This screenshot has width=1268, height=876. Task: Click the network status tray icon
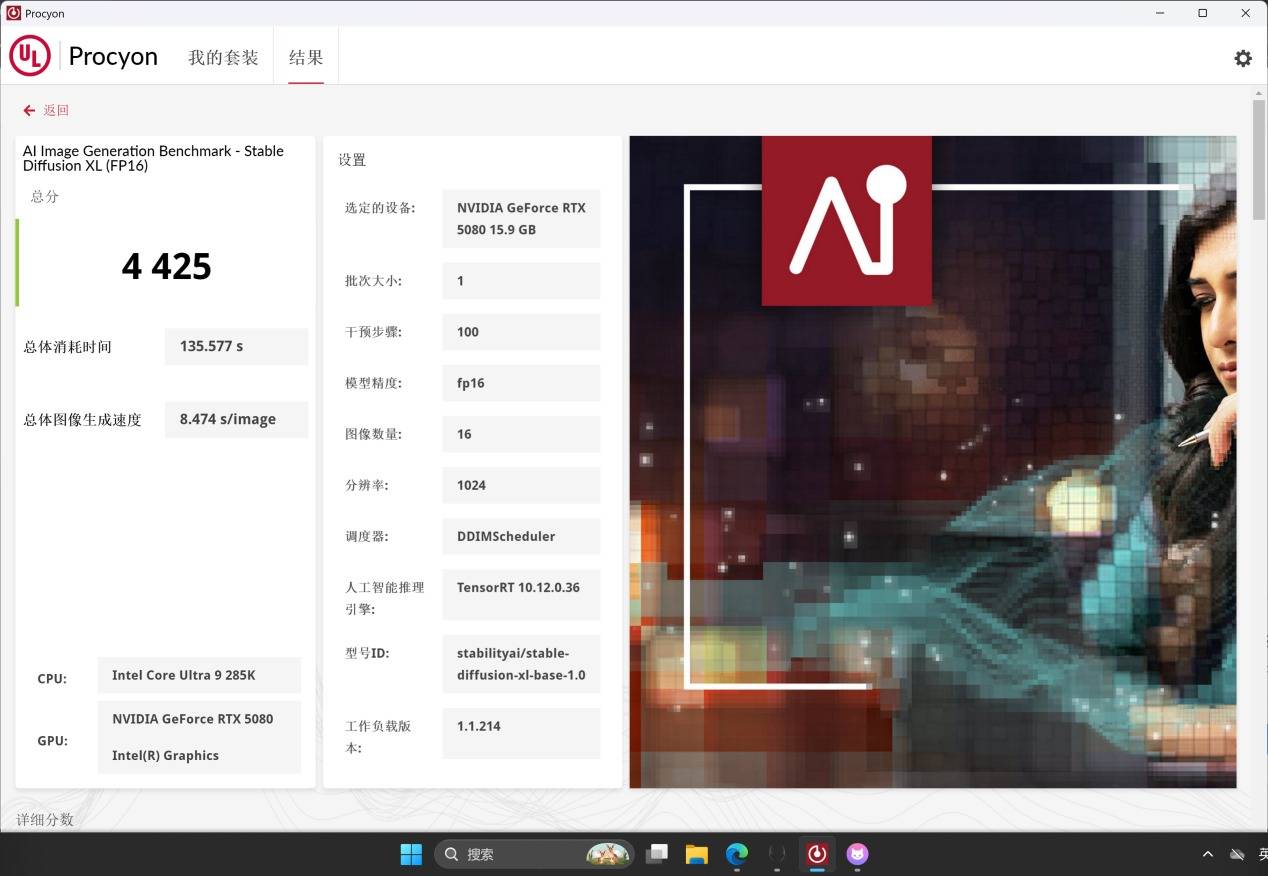[x=1237, y=854]
